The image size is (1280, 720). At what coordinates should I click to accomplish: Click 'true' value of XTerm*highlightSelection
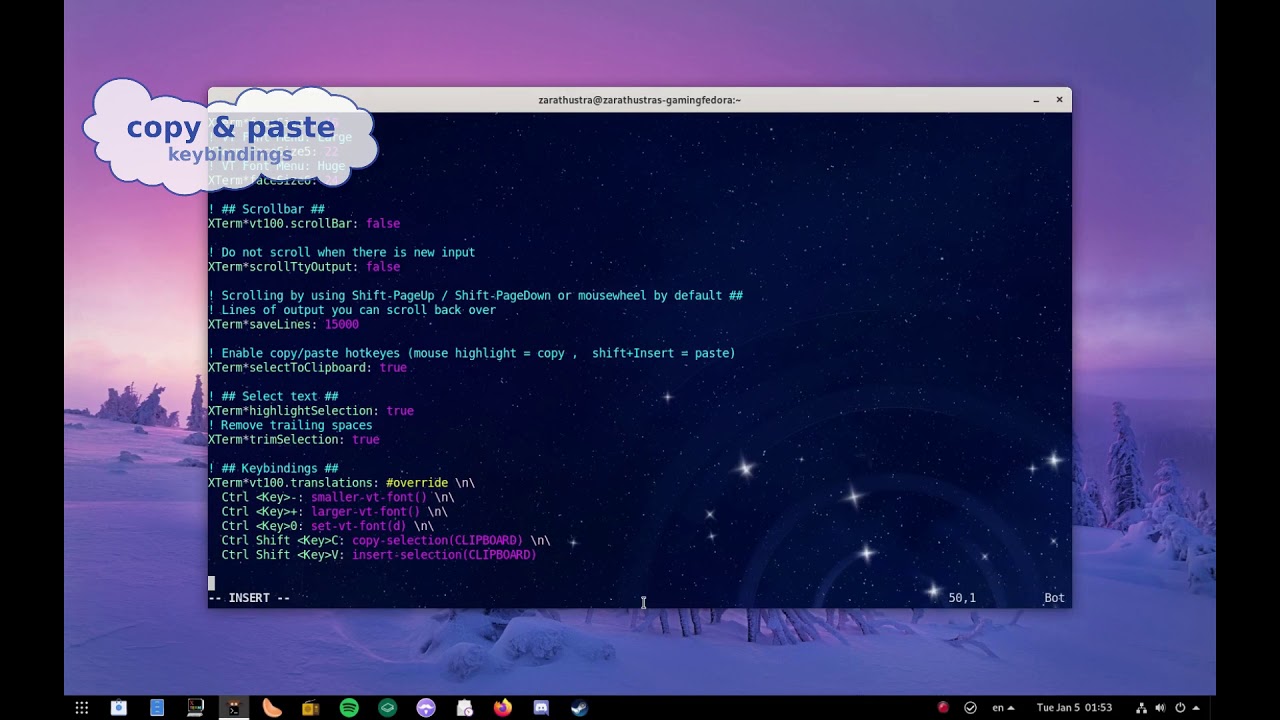(x=400, y=411)
